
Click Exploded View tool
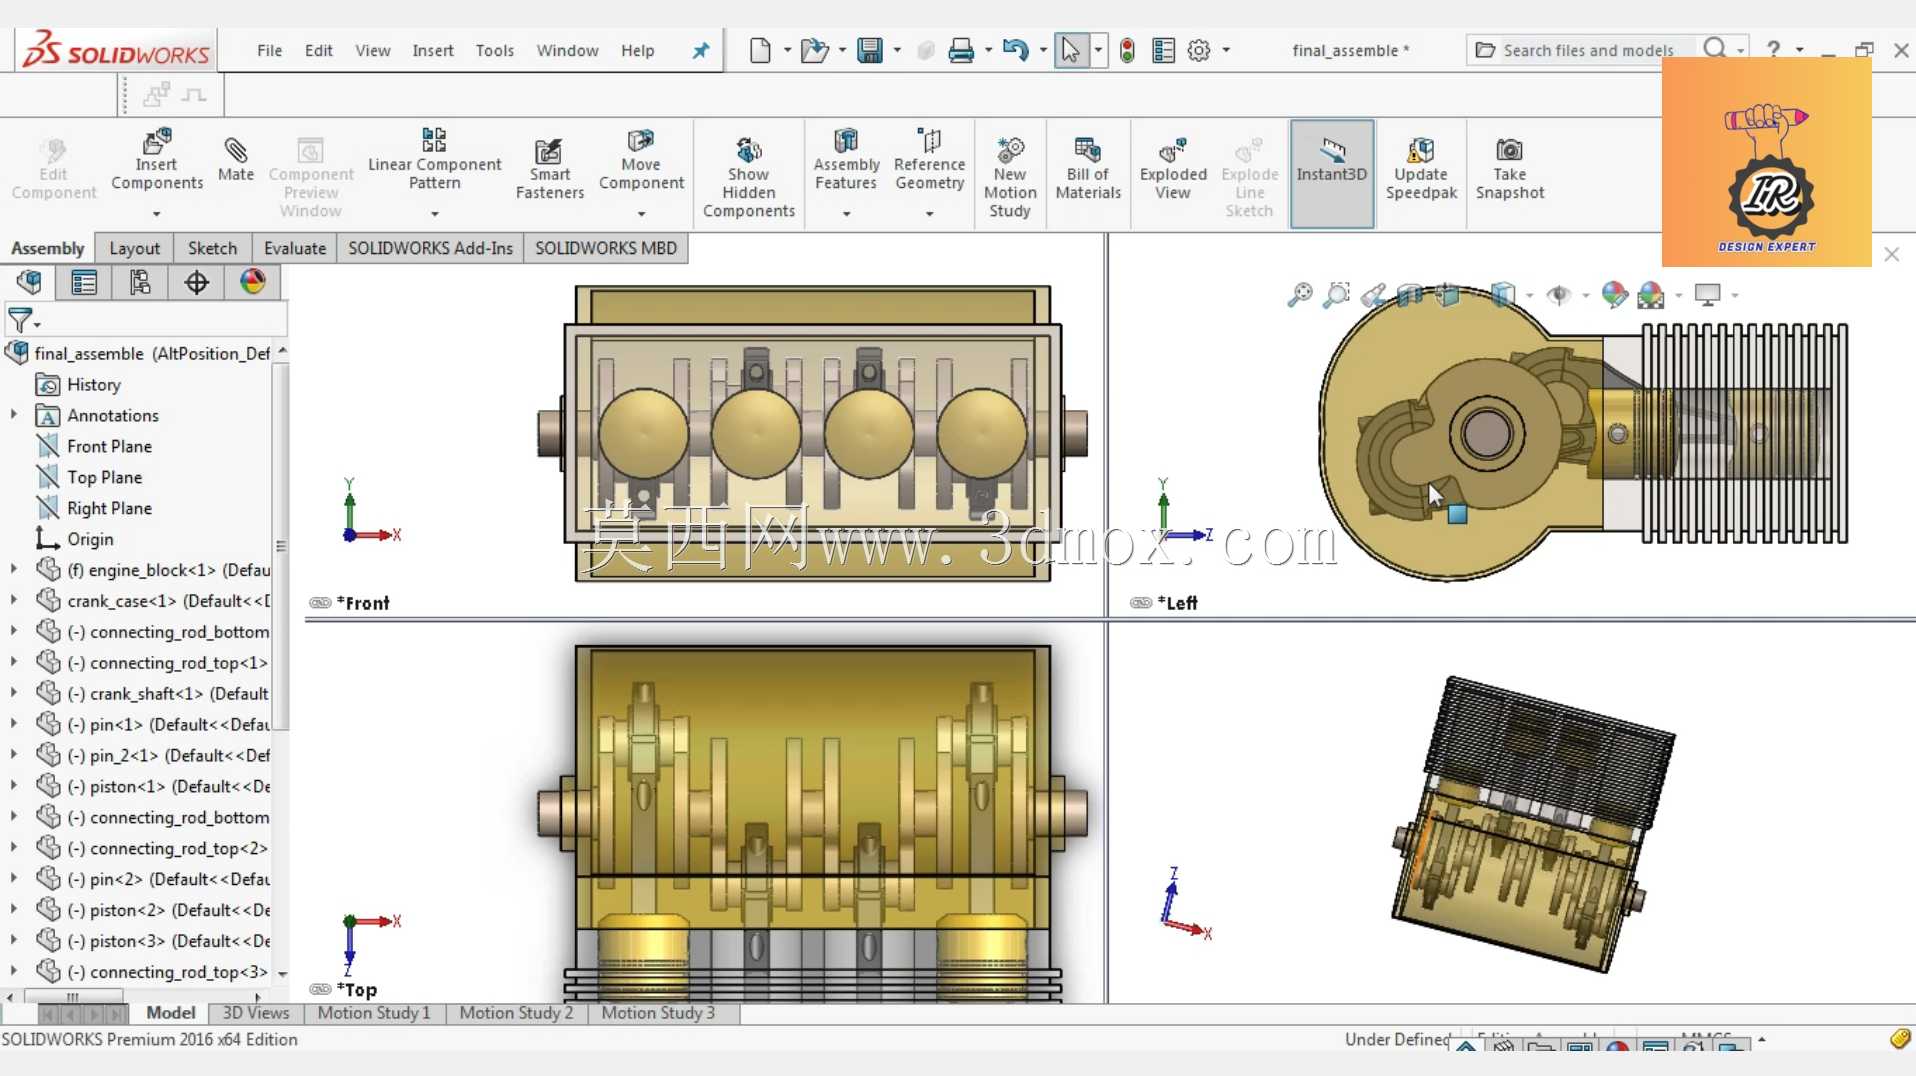pos(1173,170)
